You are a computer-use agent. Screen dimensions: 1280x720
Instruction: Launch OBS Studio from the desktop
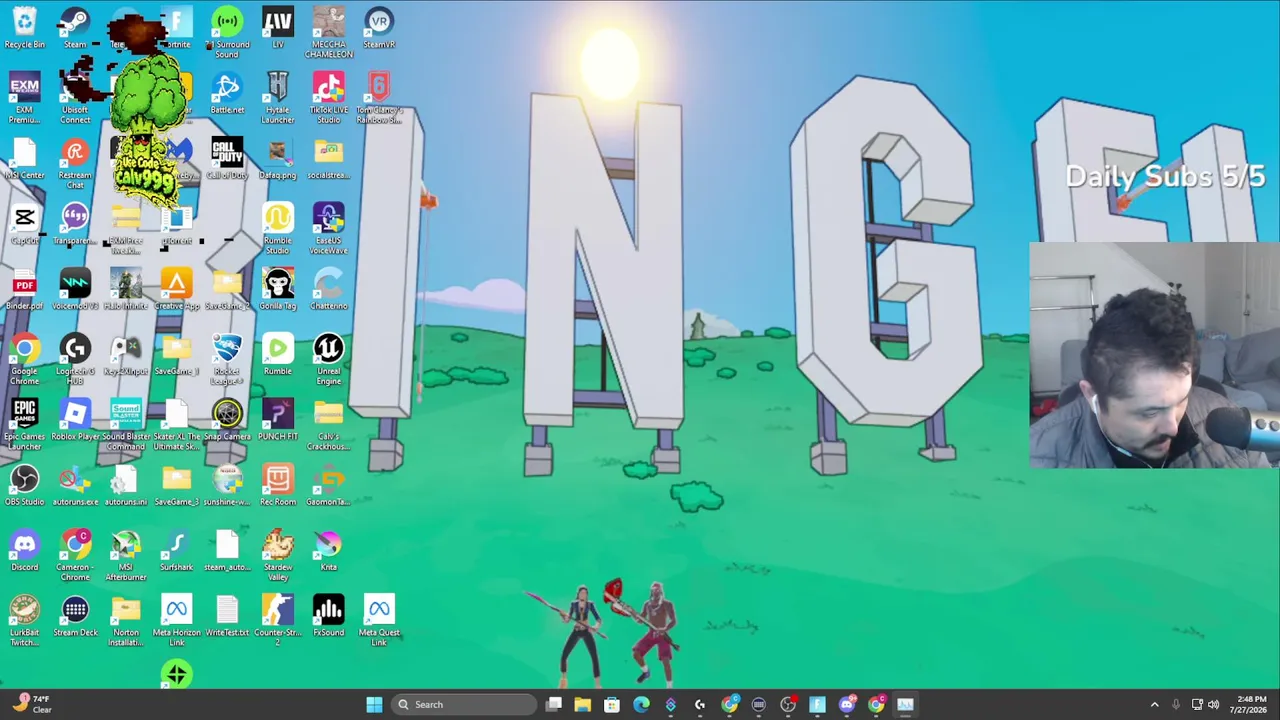25,486
